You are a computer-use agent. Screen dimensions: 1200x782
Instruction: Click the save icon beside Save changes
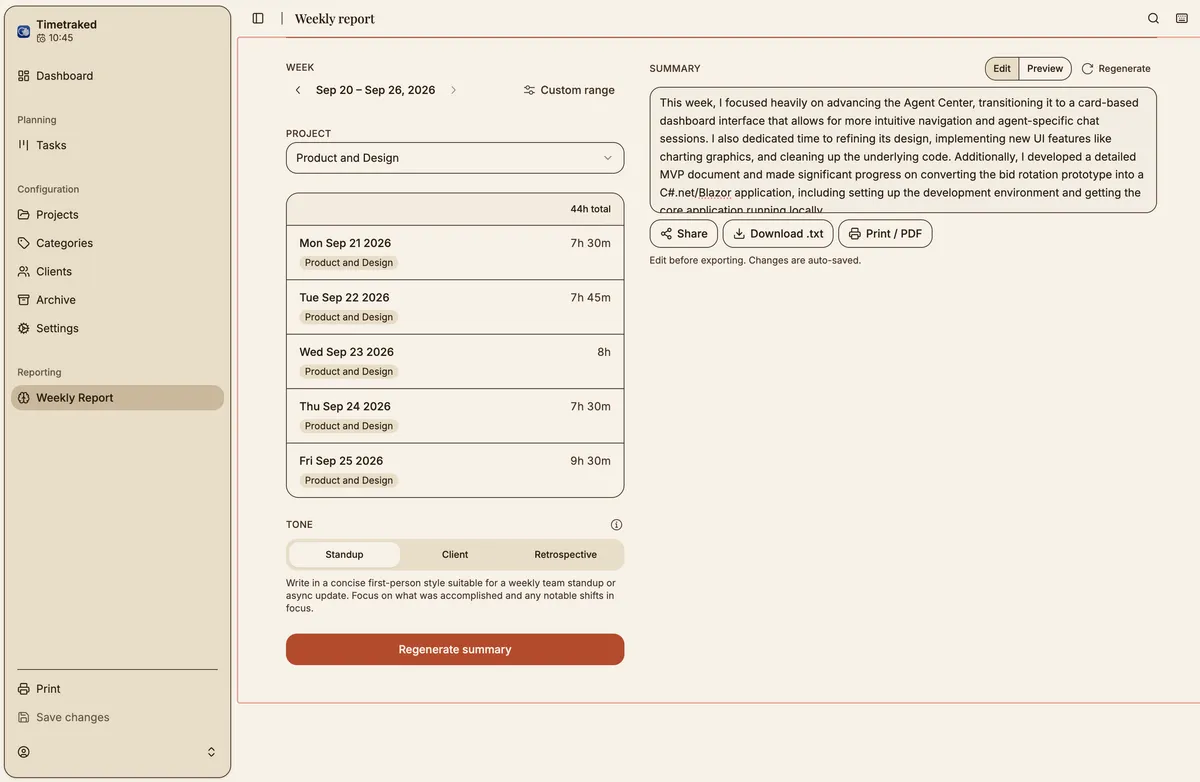tap(24, 717)
